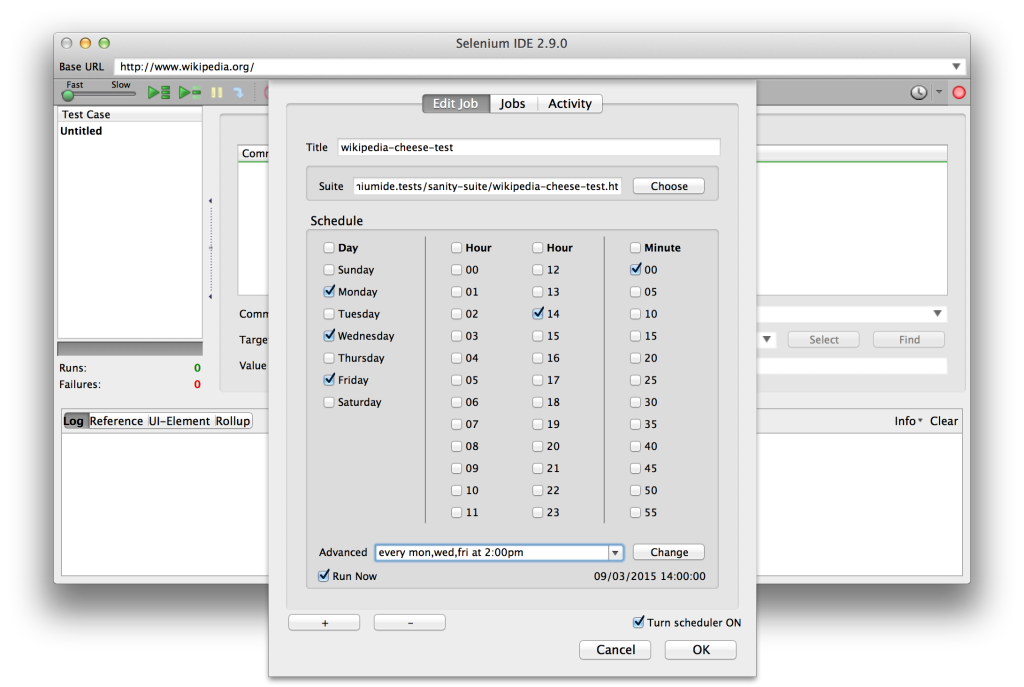Image resolution: width=1024 pixels, height=687 pixels.
Task: Check the minute 55 checkbox
Action: pos(635,513)
